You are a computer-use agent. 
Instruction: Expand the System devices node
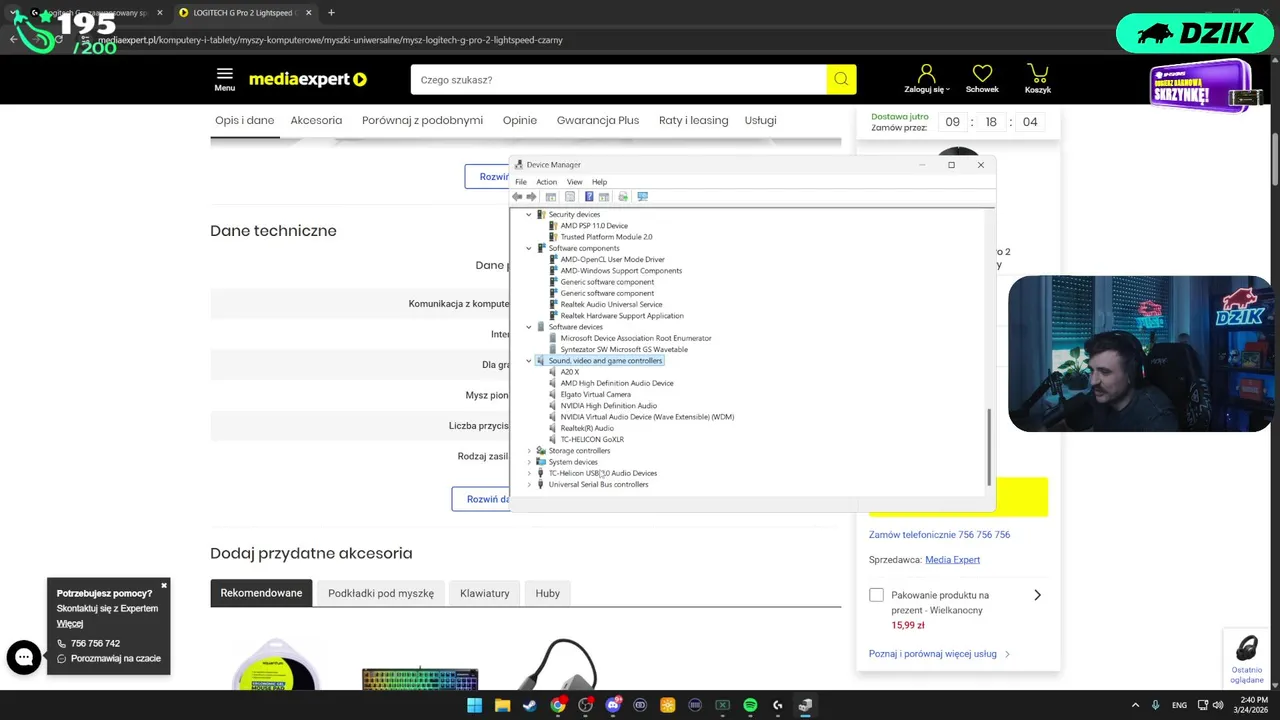(529, 462)
